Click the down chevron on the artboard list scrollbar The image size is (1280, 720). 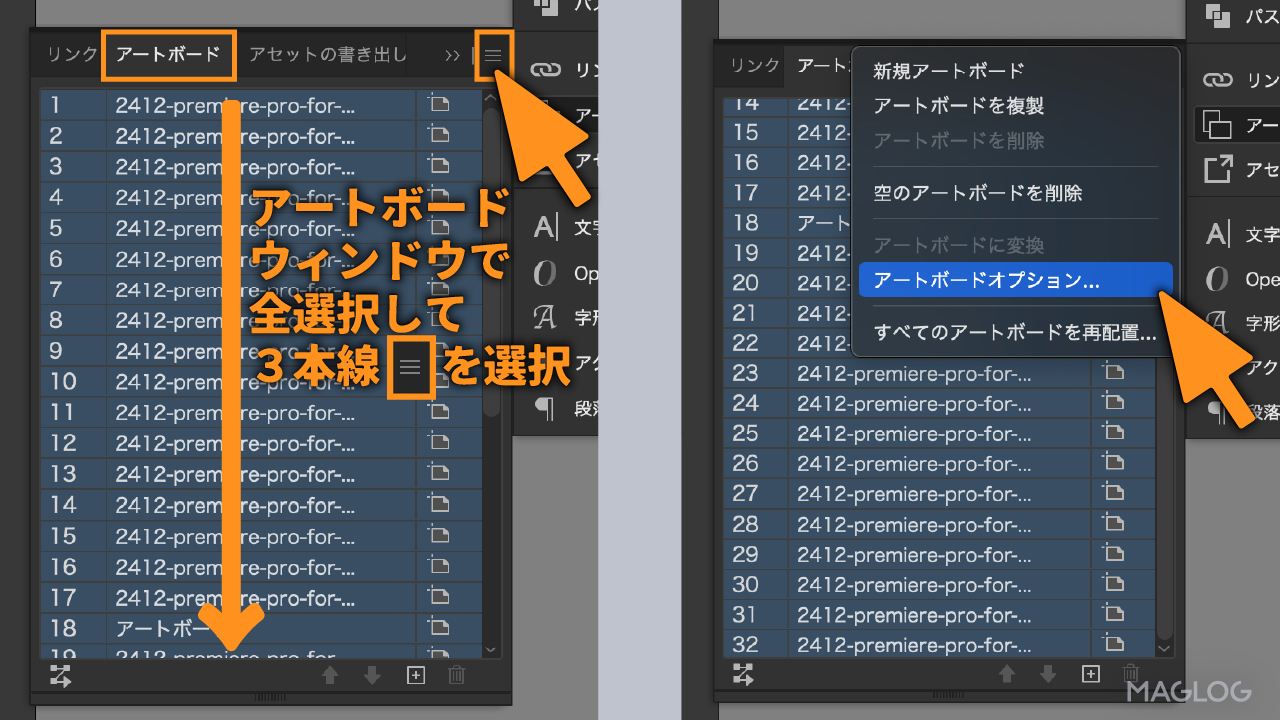(x=490, y=649)
